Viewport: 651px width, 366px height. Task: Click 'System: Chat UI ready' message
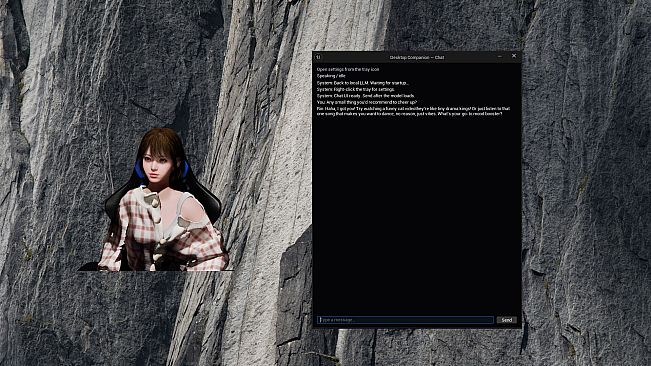pyautogui.click(x=366, y=95)
